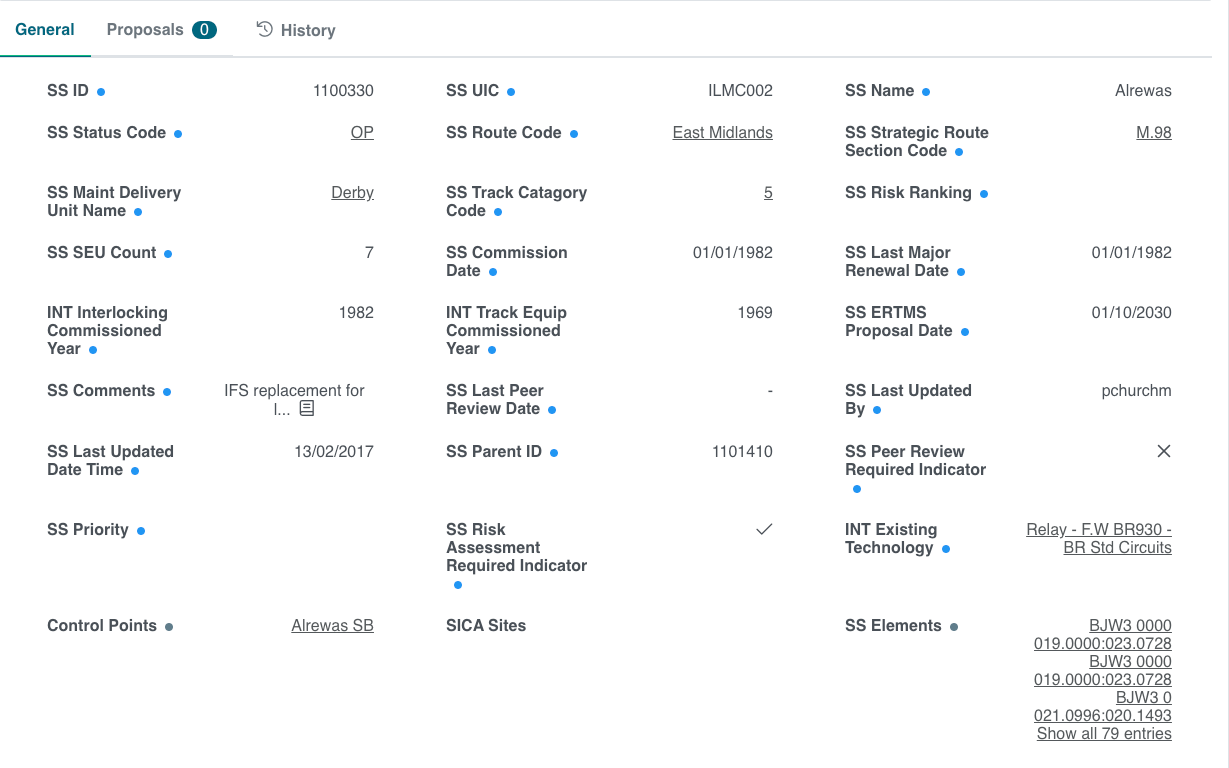Expand the list with Show all 79 entries
The height and width of the screenshot is (768, 1229).
(1104, 734)
